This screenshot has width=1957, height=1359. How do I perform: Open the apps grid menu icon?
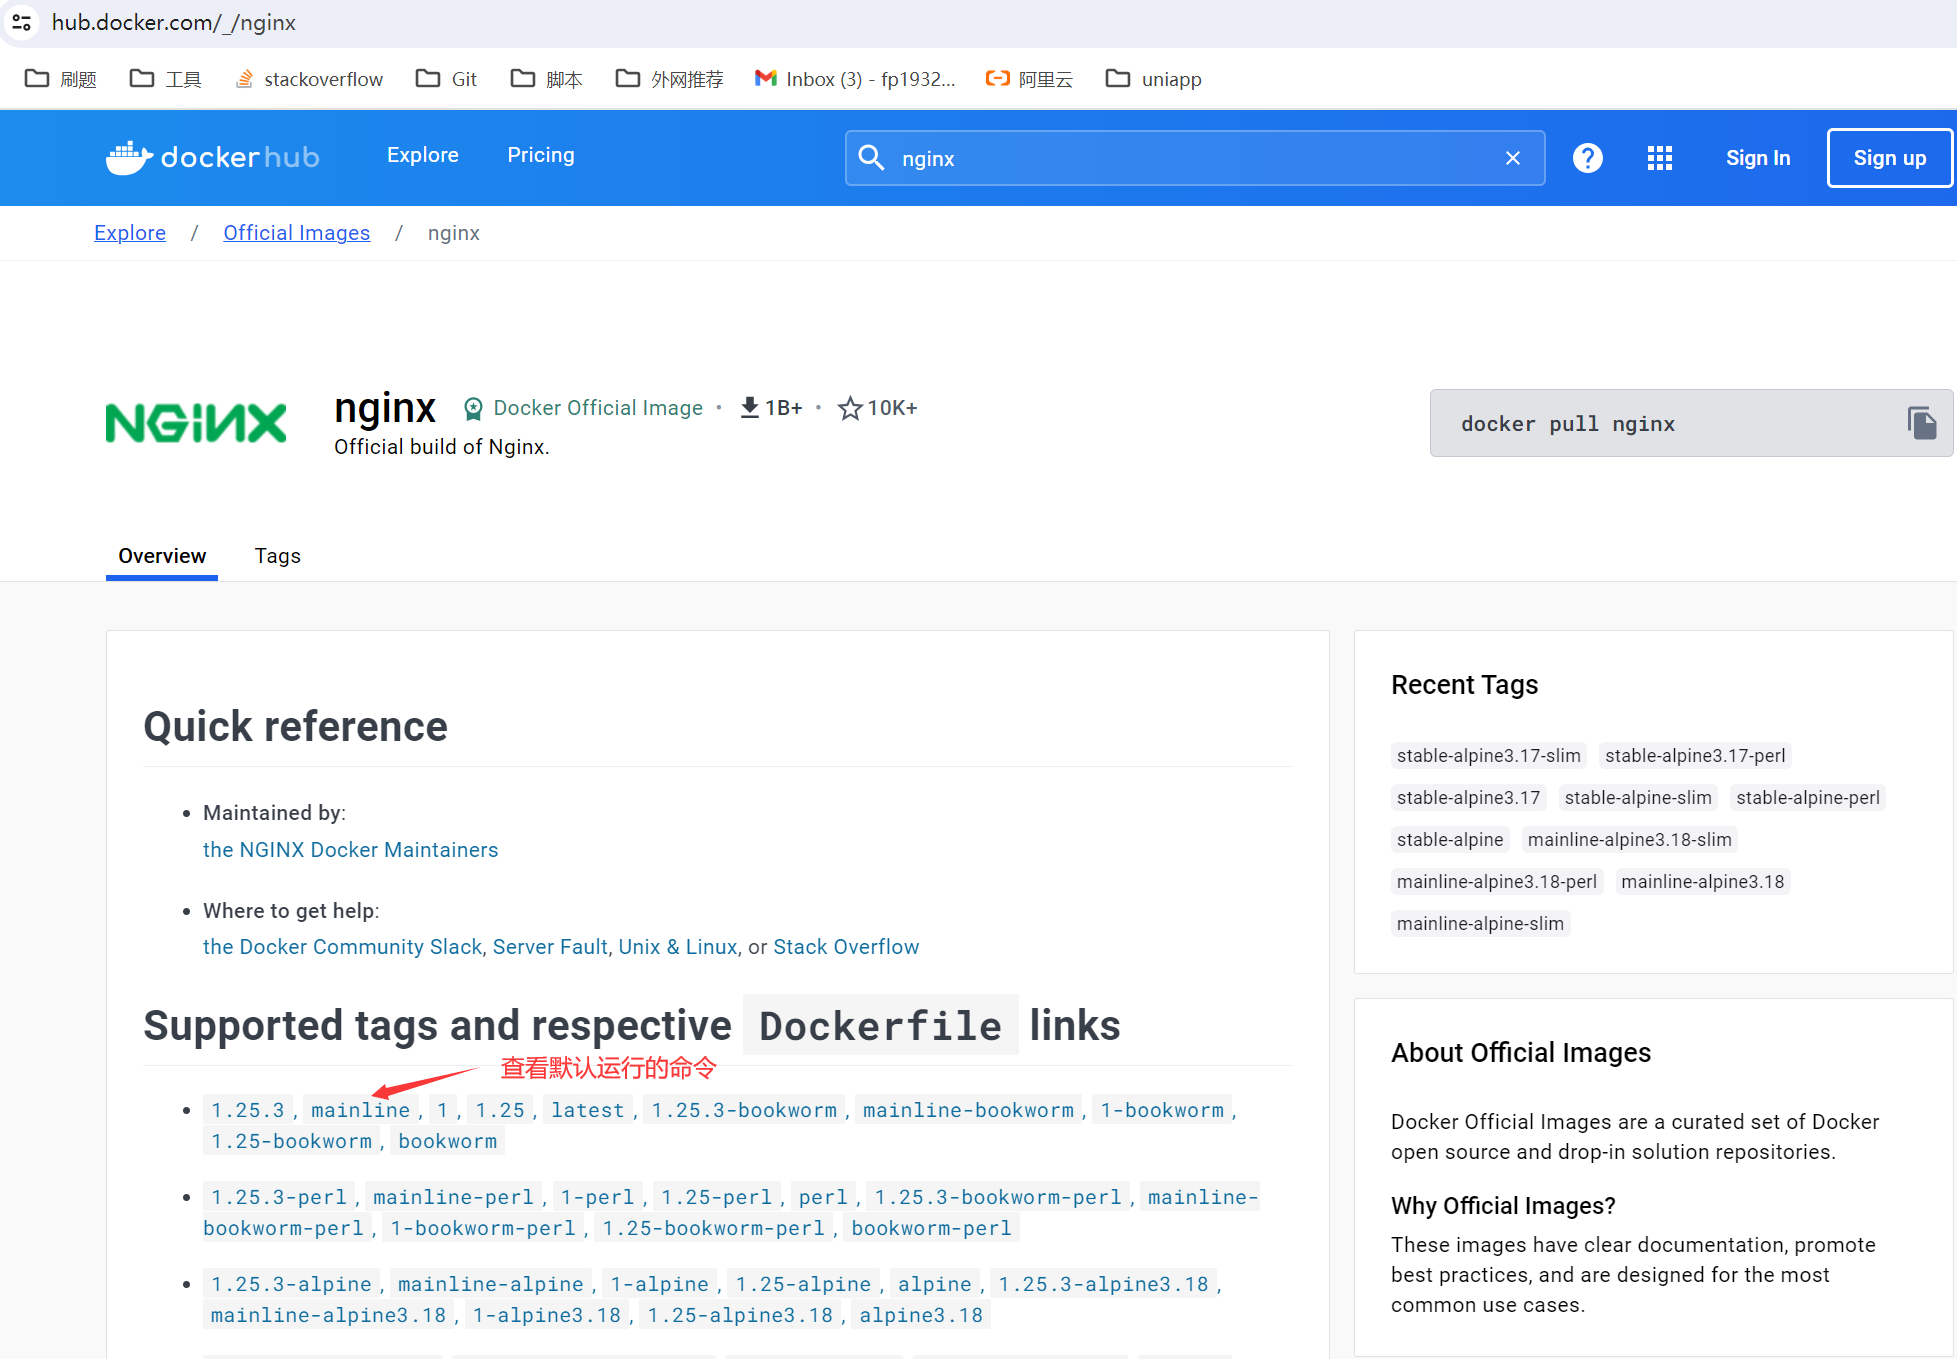(x=1660, y=158)
